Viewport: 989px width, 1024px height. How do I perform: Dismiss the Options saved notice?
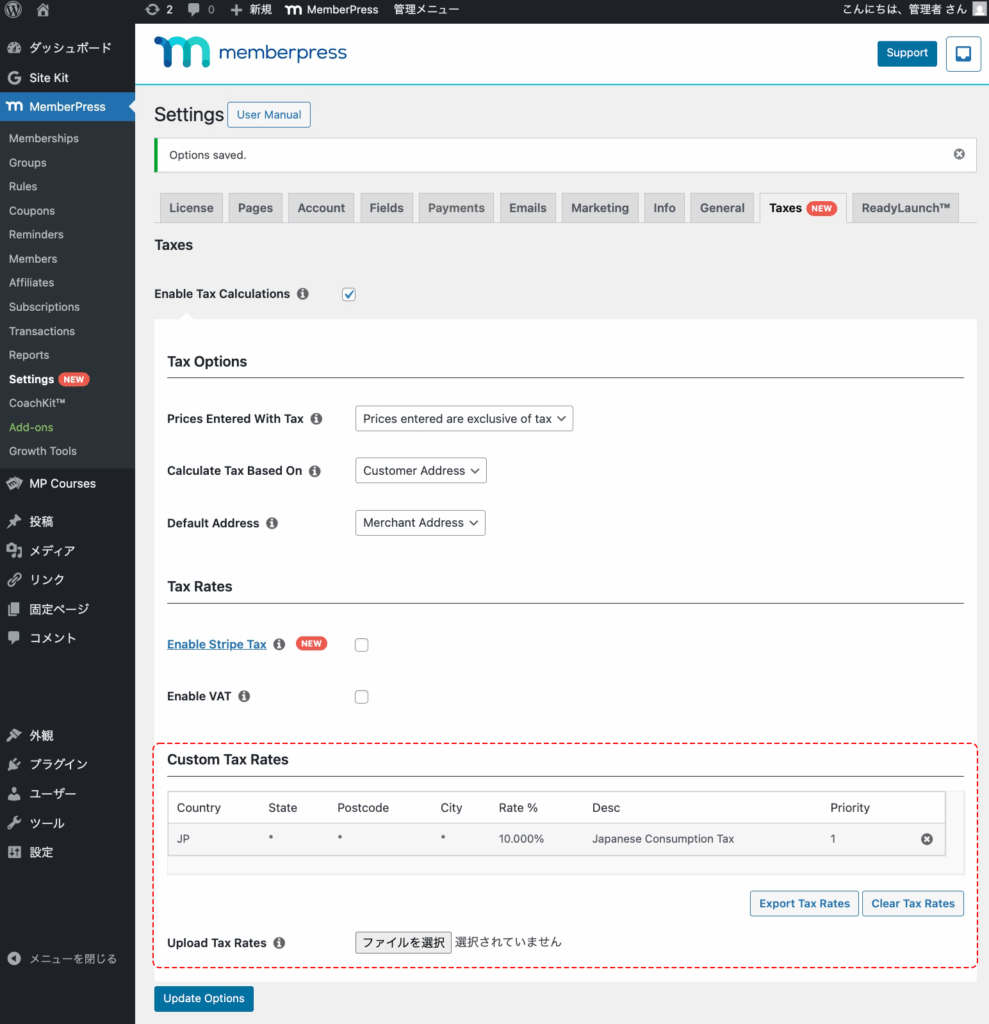959,154
